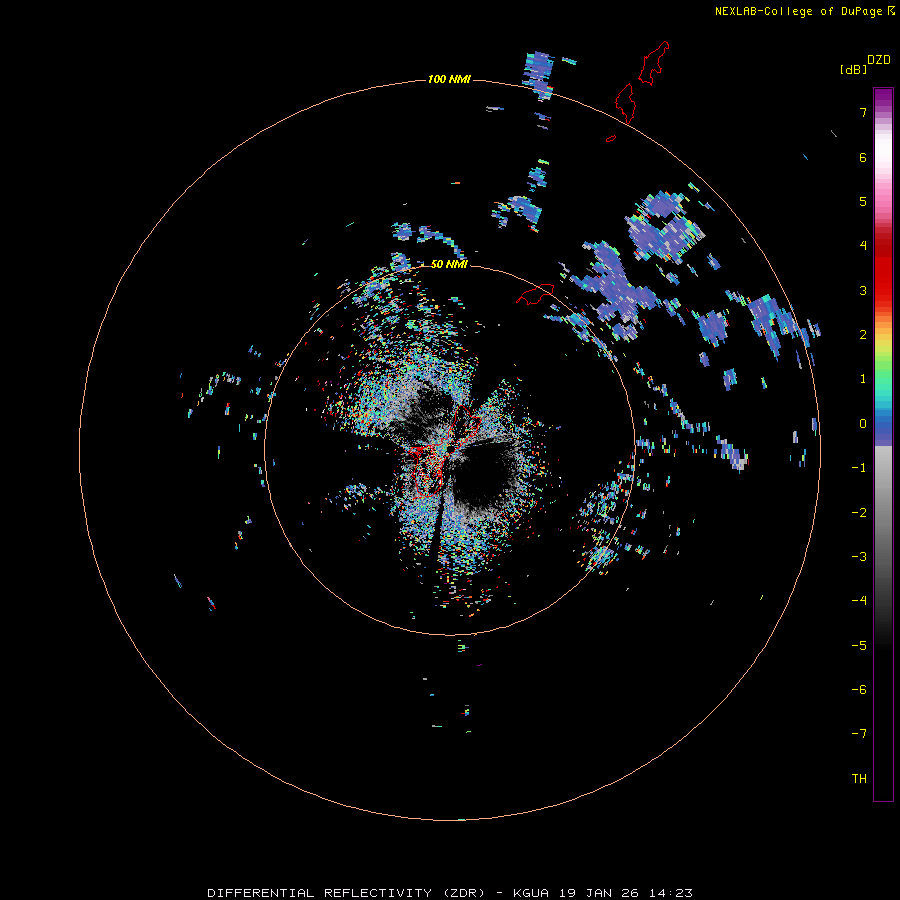Click the NEXLAB-College of DuPage label
Screen dimensions: 900x900
[798, 11]
